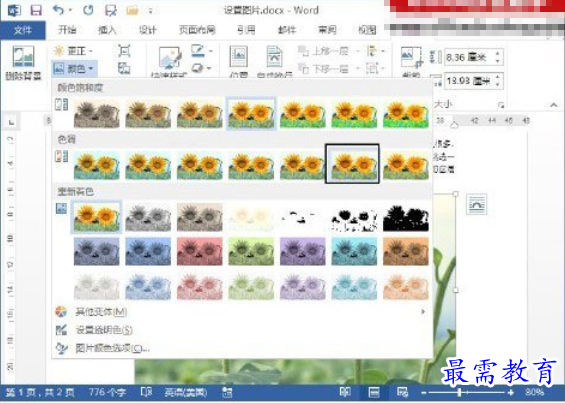Select the dark green recolor thumbnail

pos(251,252)
